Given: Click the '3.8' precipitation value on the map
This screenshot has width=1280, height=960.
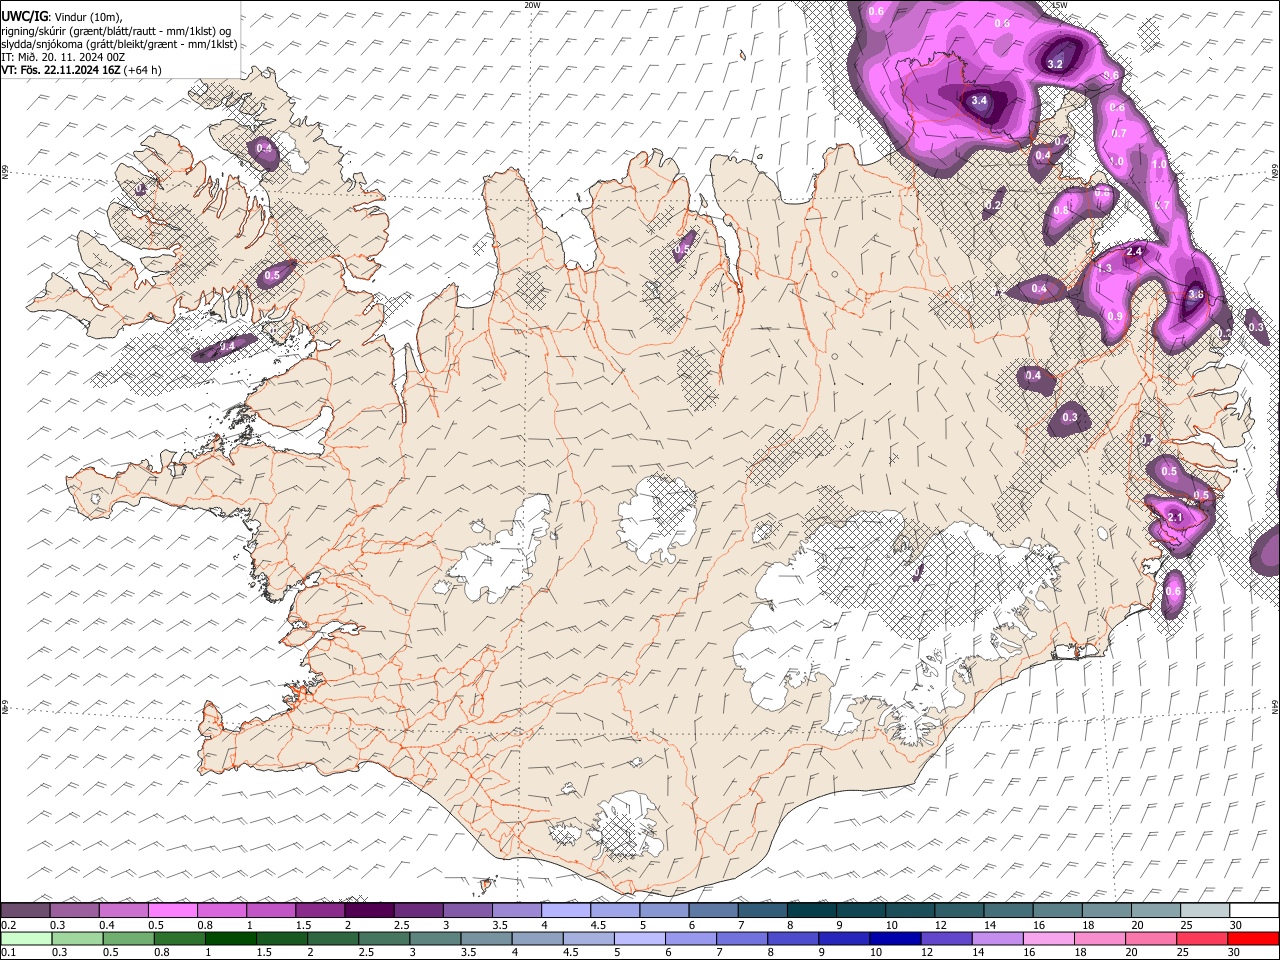Looking at the screenshot, I should tap(1195, 295).
